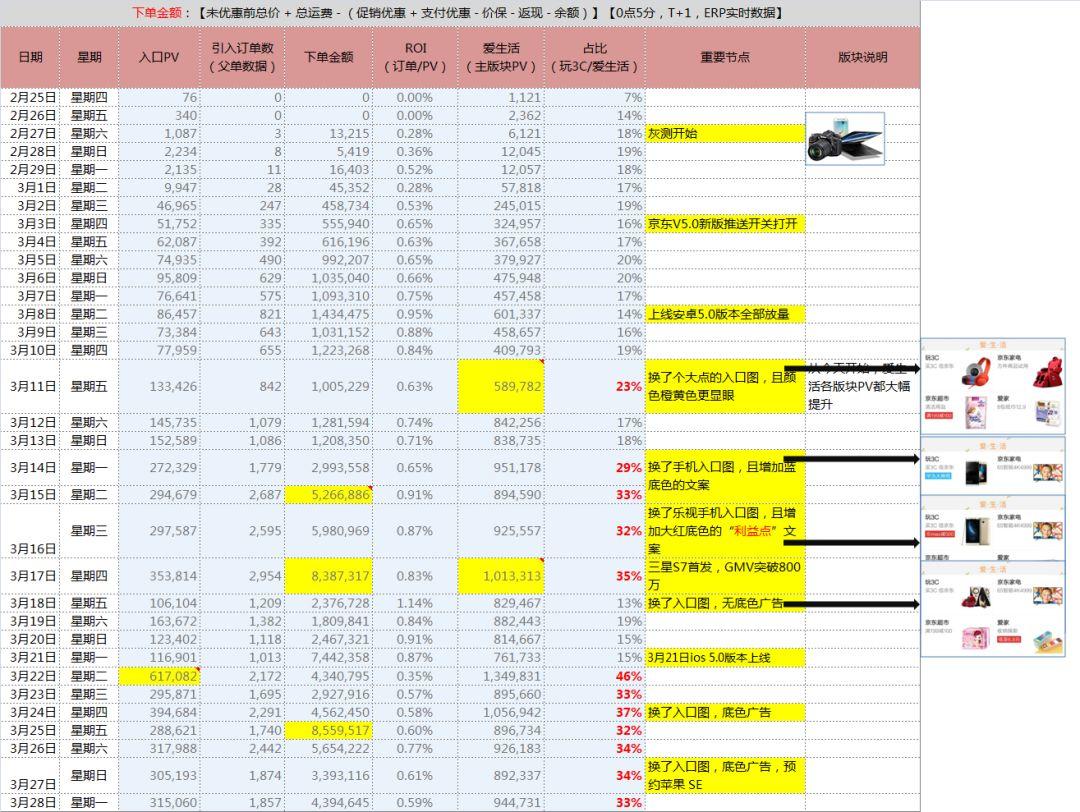Viewport: 1080px width, 812px height.
Task: Click the 灰测开始 note cell
Action: click(725, 133)
